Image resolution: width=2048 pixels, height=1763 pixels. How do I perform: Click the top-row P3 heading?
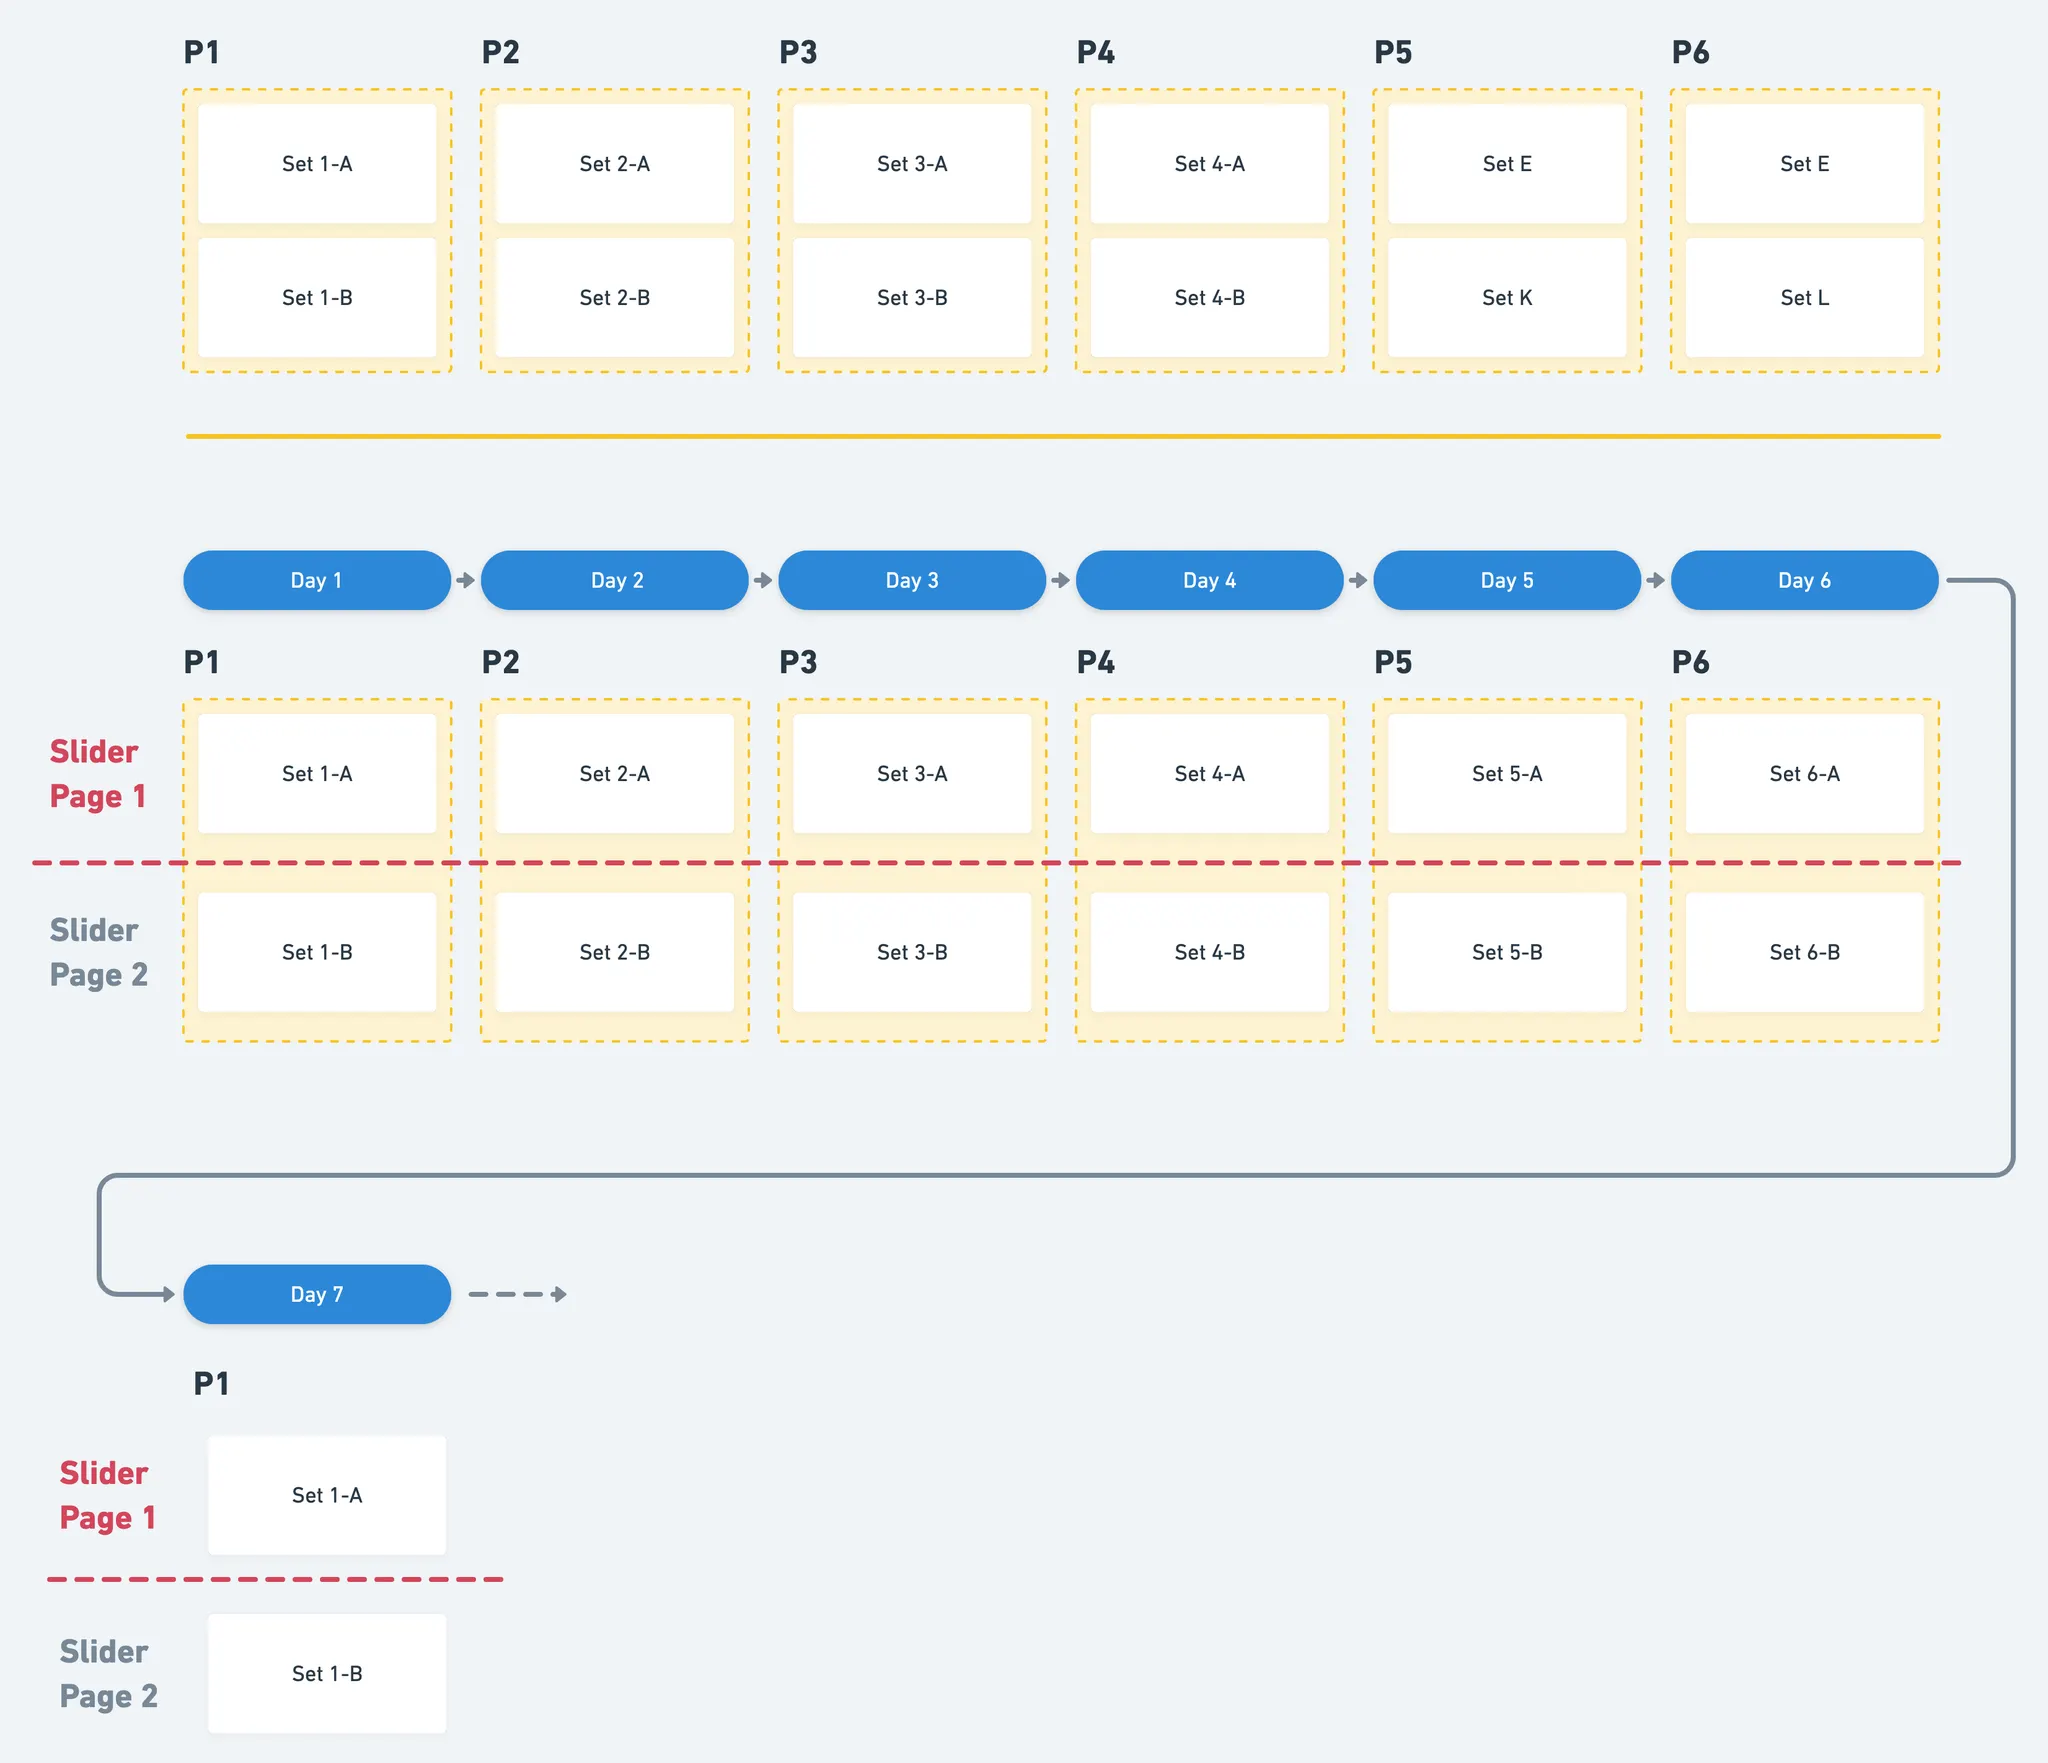coord(798,52)
